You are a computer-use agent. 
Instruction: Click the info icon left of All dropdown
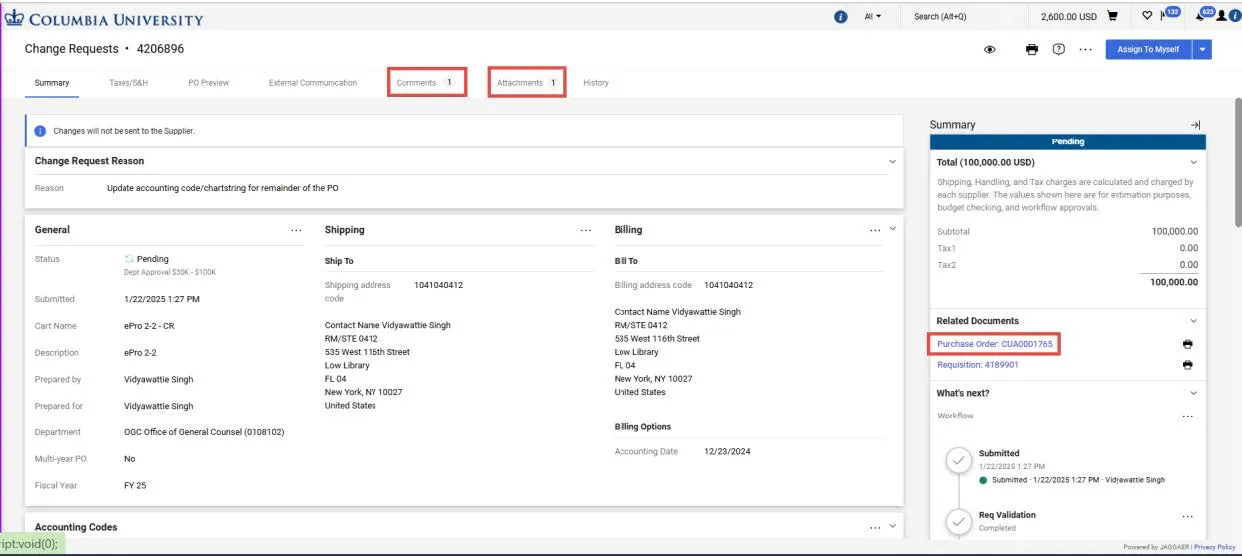point(841,17)
